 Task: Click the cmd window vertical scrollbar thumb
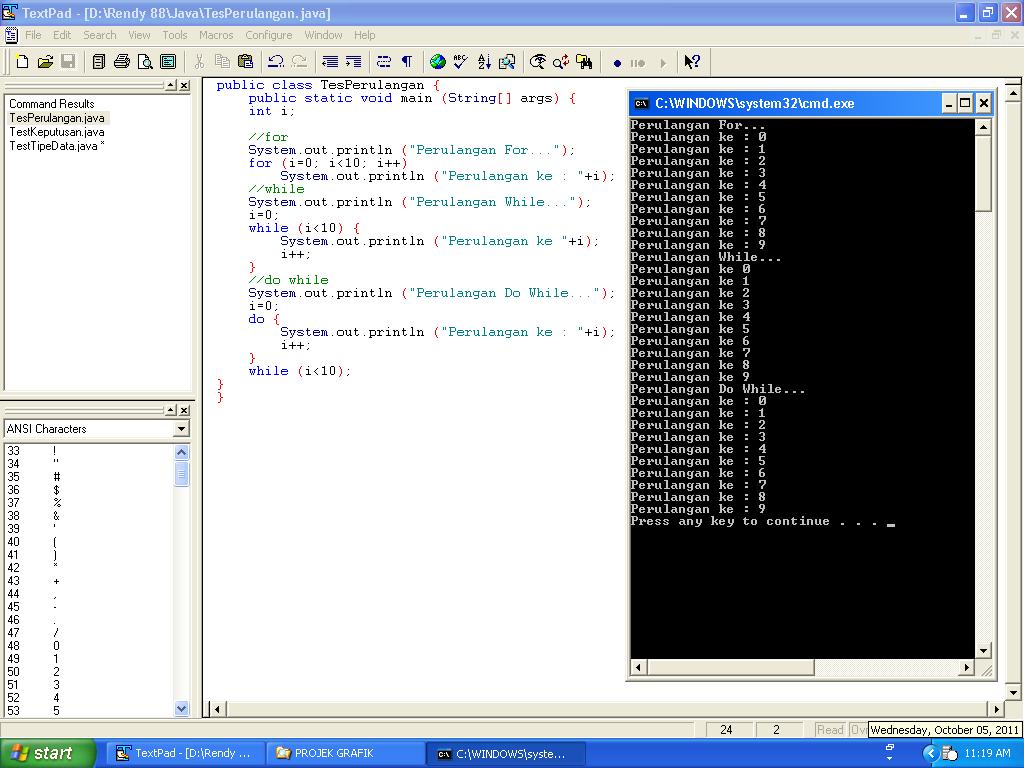pos(983,173)
